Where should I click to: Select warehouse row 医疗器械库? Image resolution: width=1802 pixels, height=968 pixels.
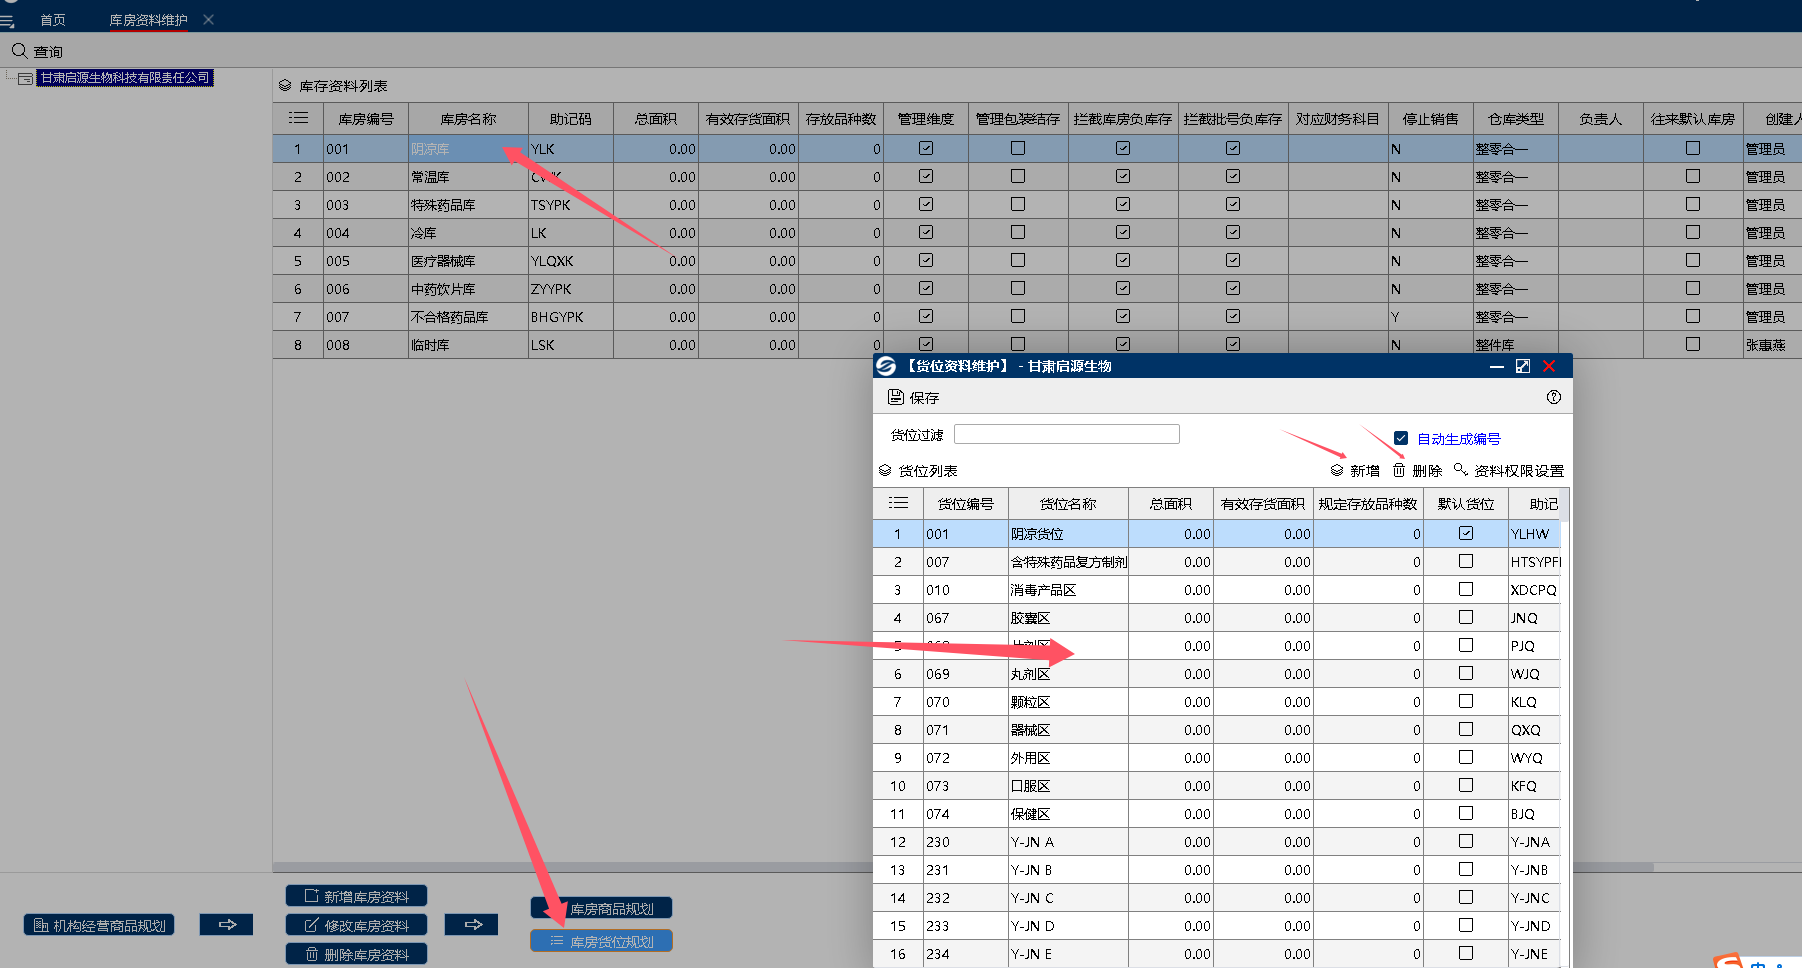click(x=1037, y=261)
